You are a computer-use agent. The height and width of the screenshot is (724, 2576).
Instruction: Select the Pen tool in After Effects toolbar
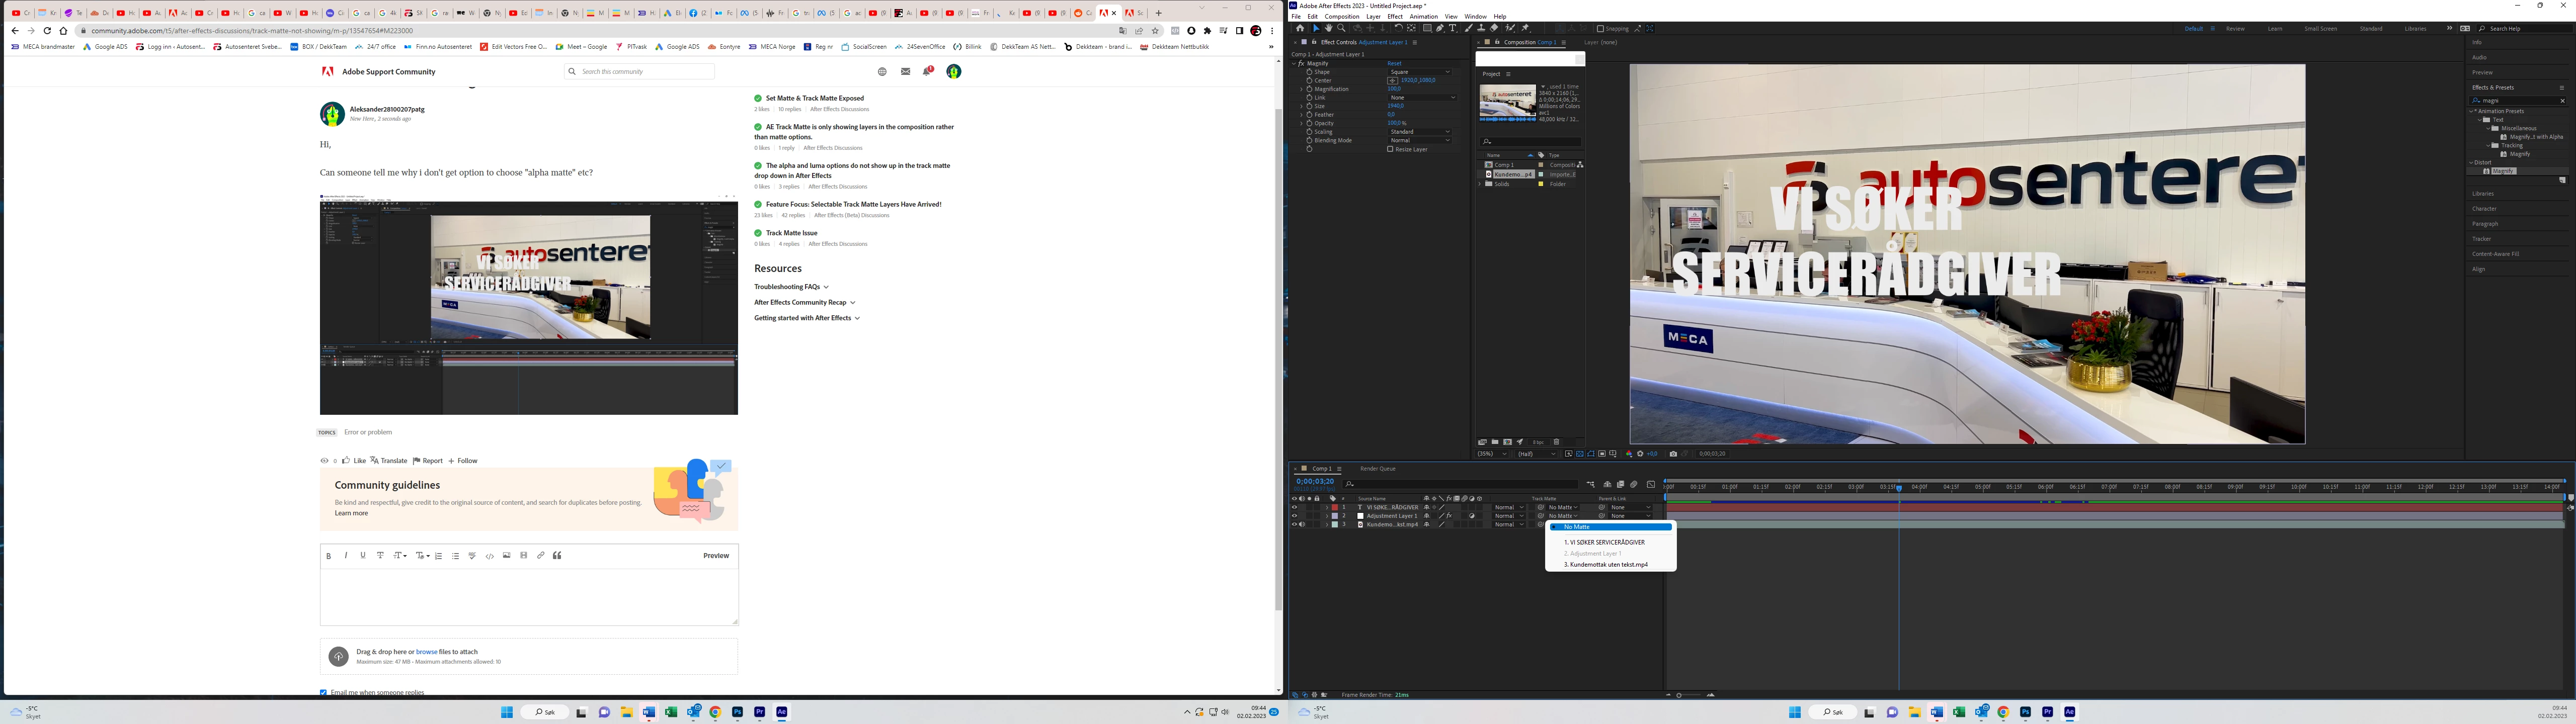point(1440,28)
